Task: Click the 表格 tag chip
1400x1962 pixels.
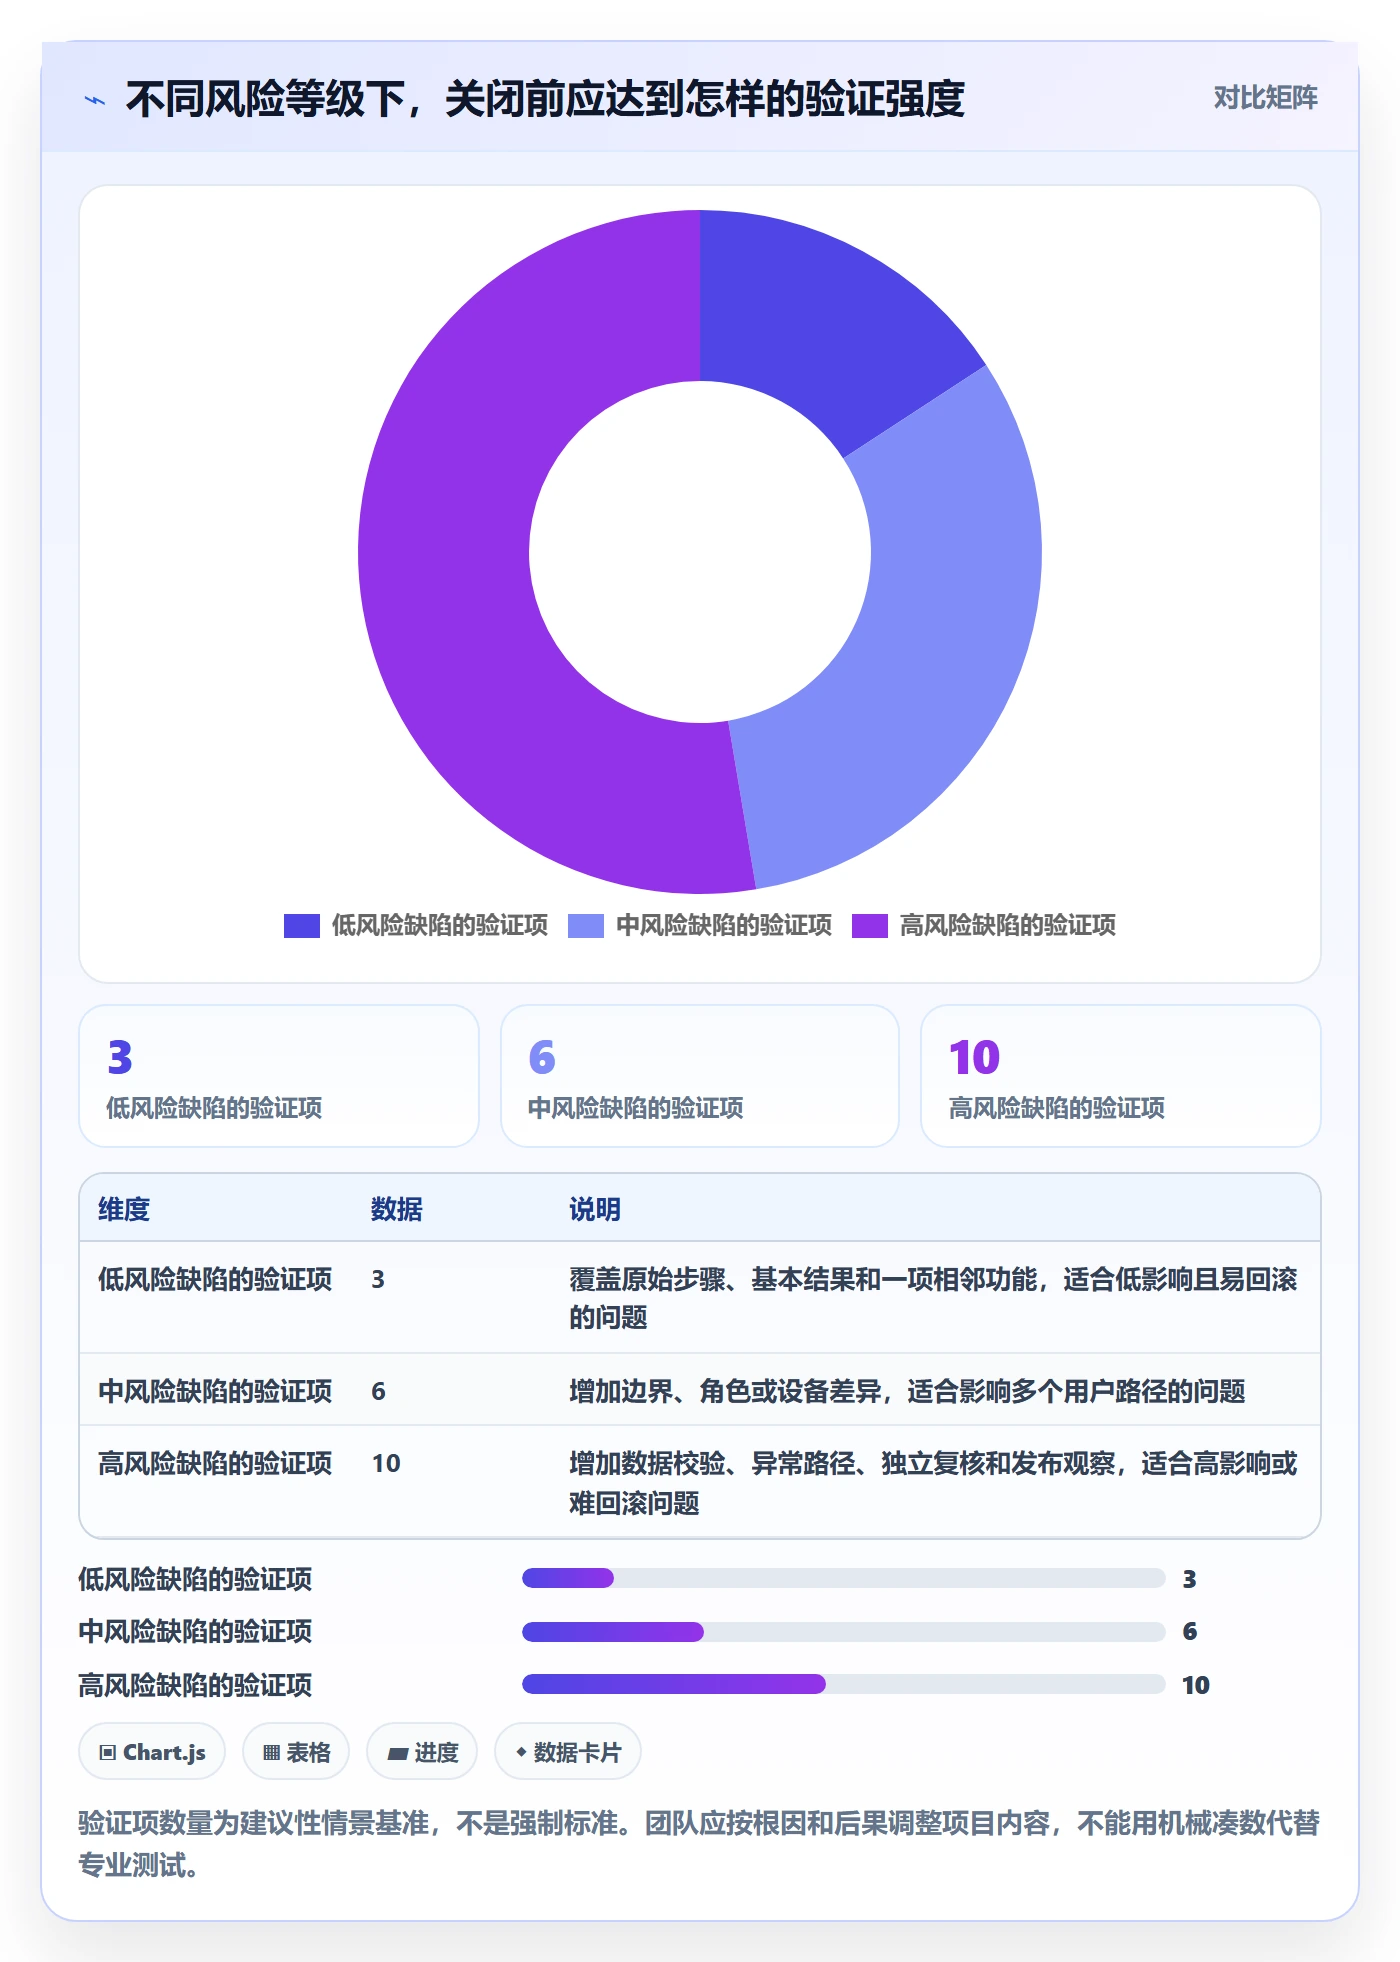Action: 296,1751
